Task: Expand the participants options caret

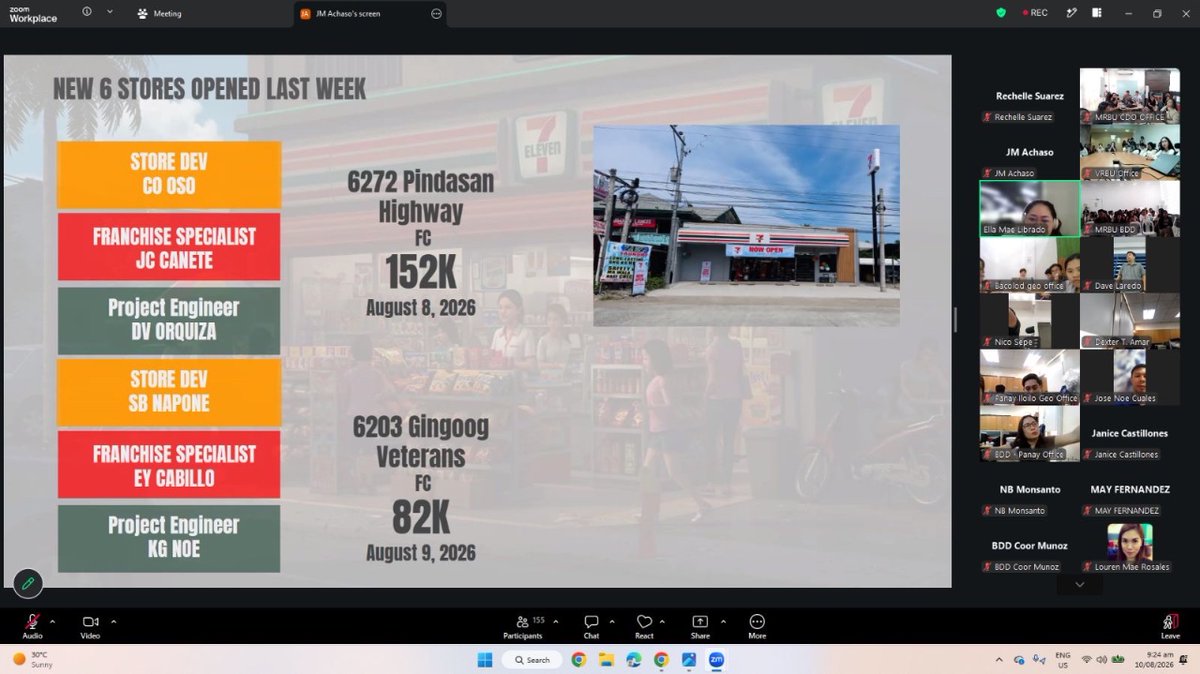Action: [556, 622]
